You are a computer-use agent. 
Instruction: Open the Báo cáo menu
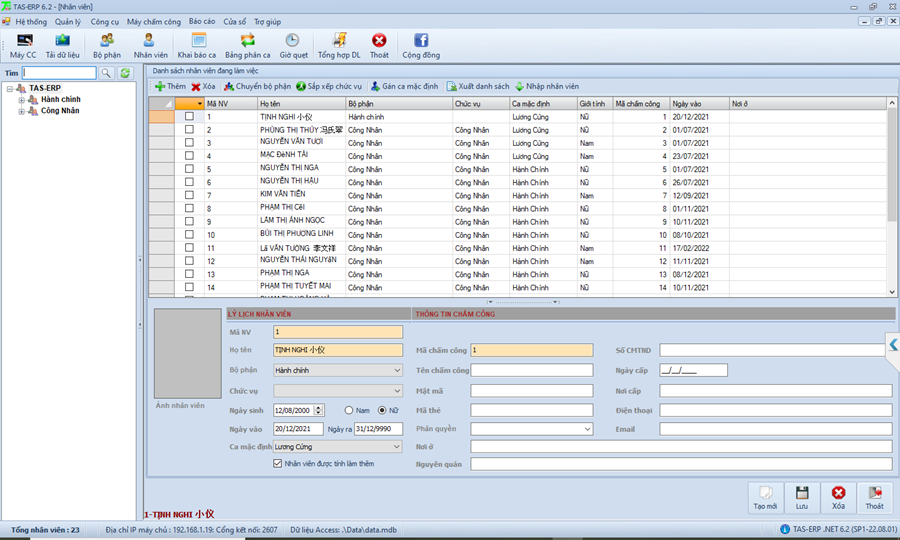pyautogui.click(x=201, y=21)
